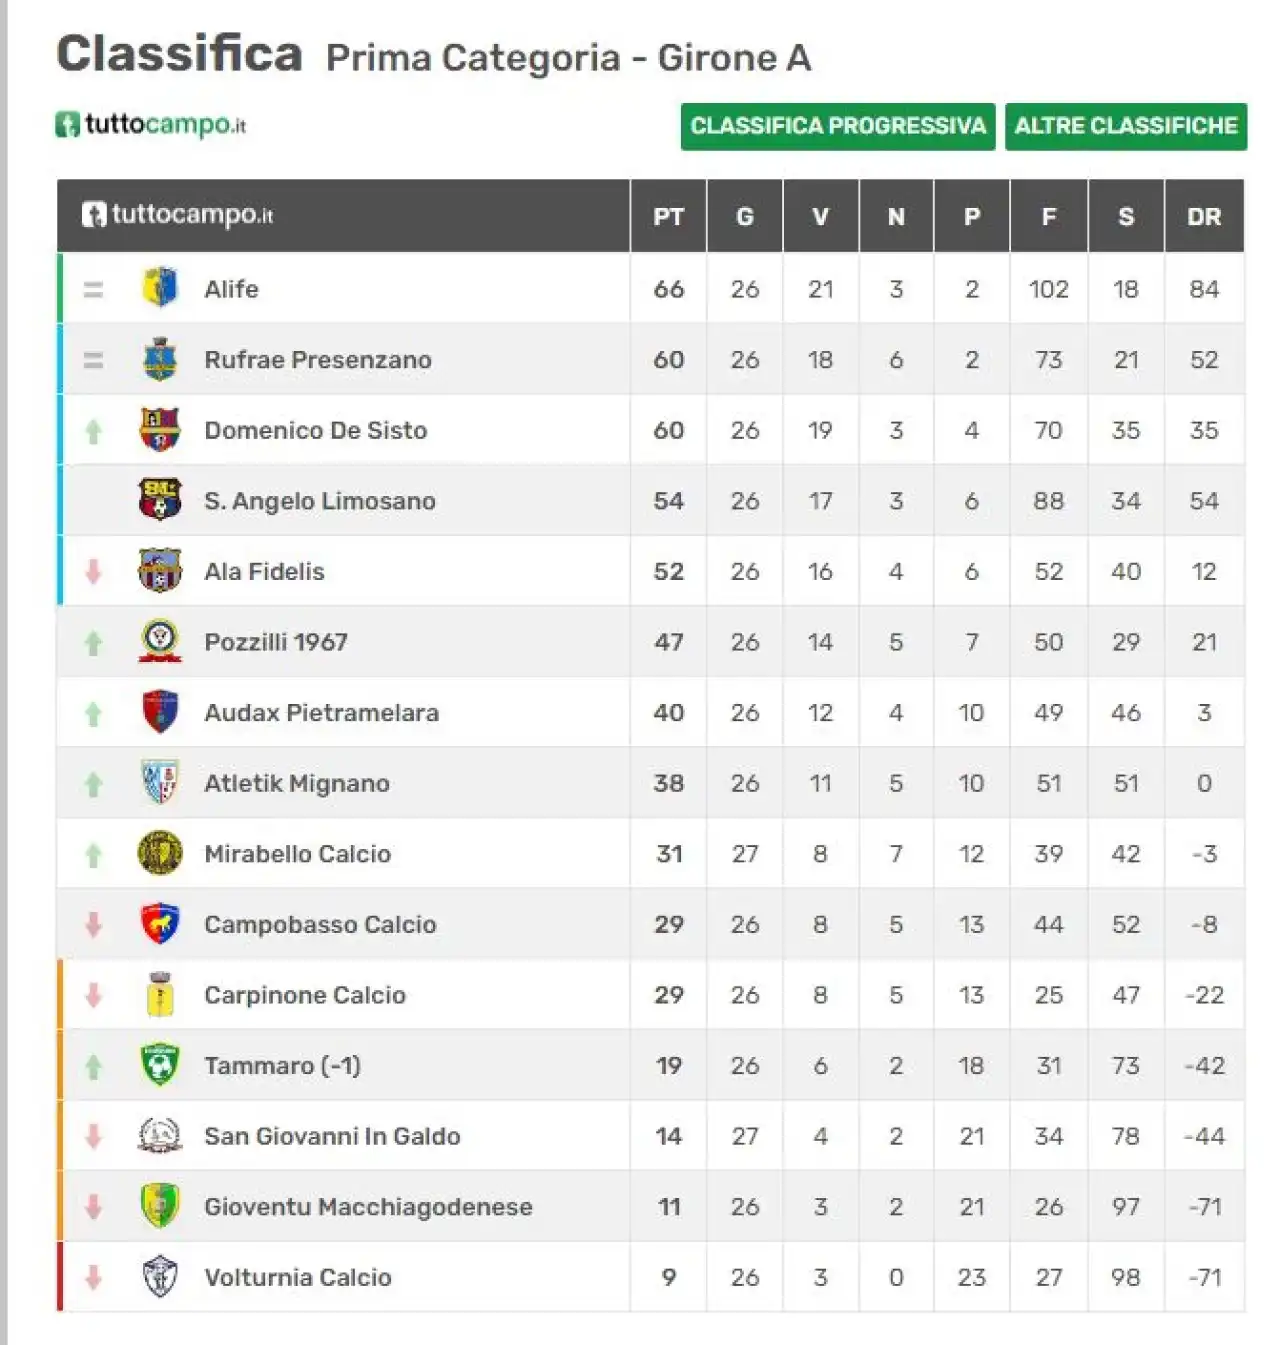Click the tuttocampo.it logo below the title
The height and width of the screenshot is (1345, 1280).
pyautogui.click(x=151, y=125)
